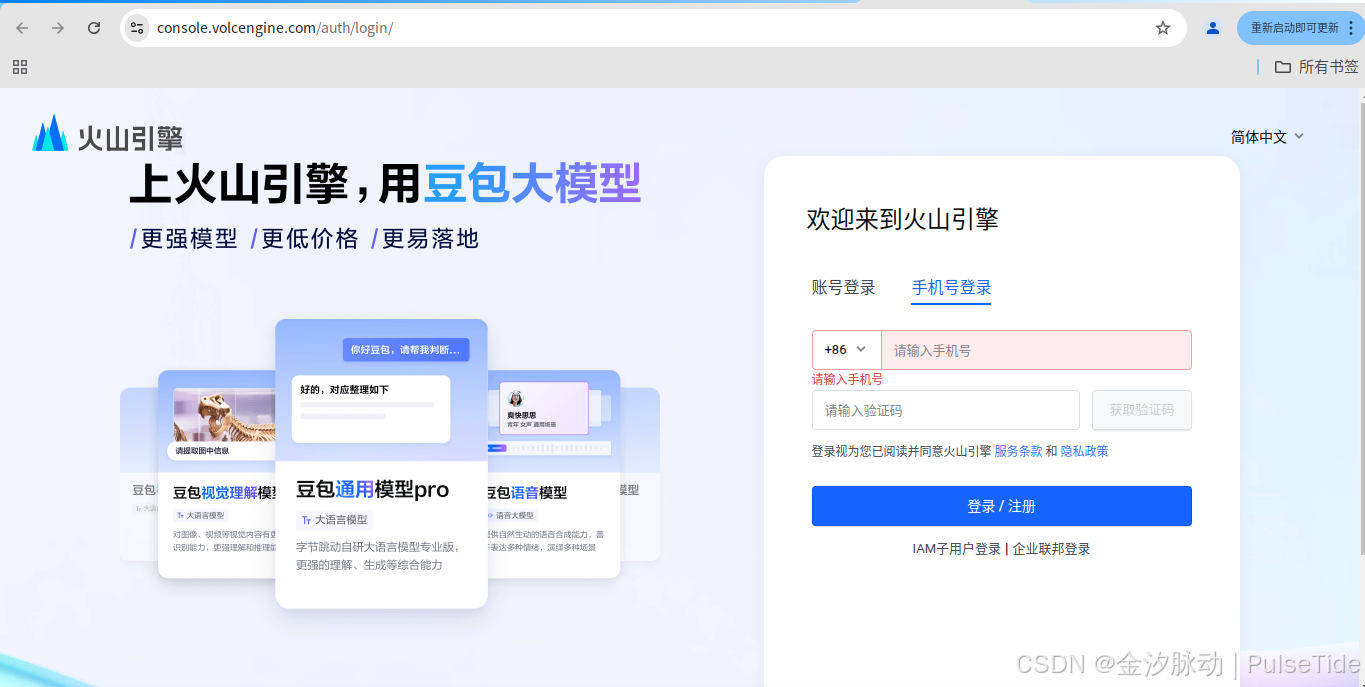Viewport: 1365px width, 687px height.
Task: Click the 豆包通用模型pro card
Action: [x=381, y=463]
